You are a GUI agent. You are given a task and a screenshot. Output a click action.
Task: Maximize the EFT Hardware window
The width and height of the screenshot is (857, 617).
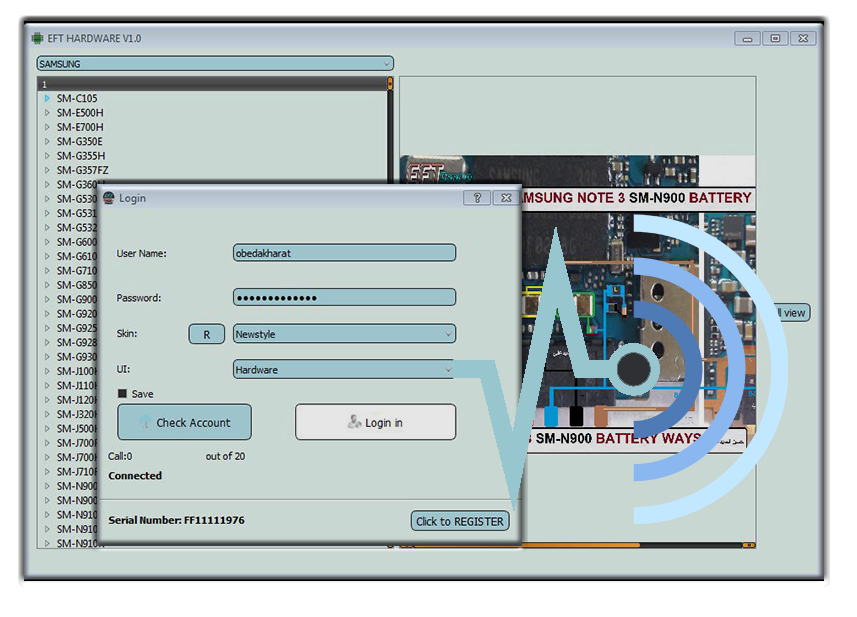click(x=775, y=38)
